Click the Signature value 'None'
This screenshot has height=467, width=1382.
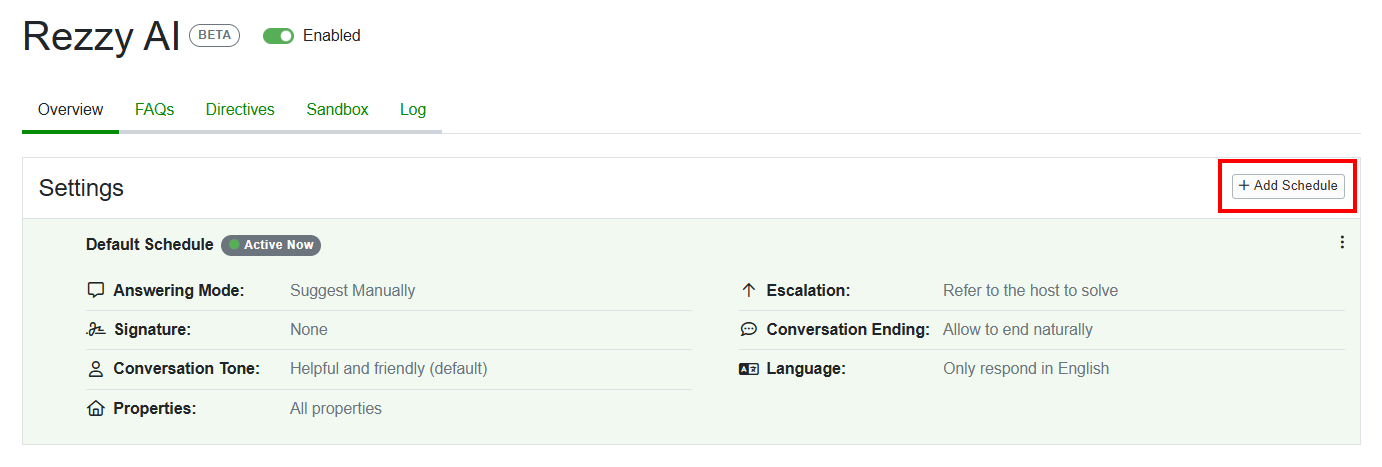[x=309, y=330]
